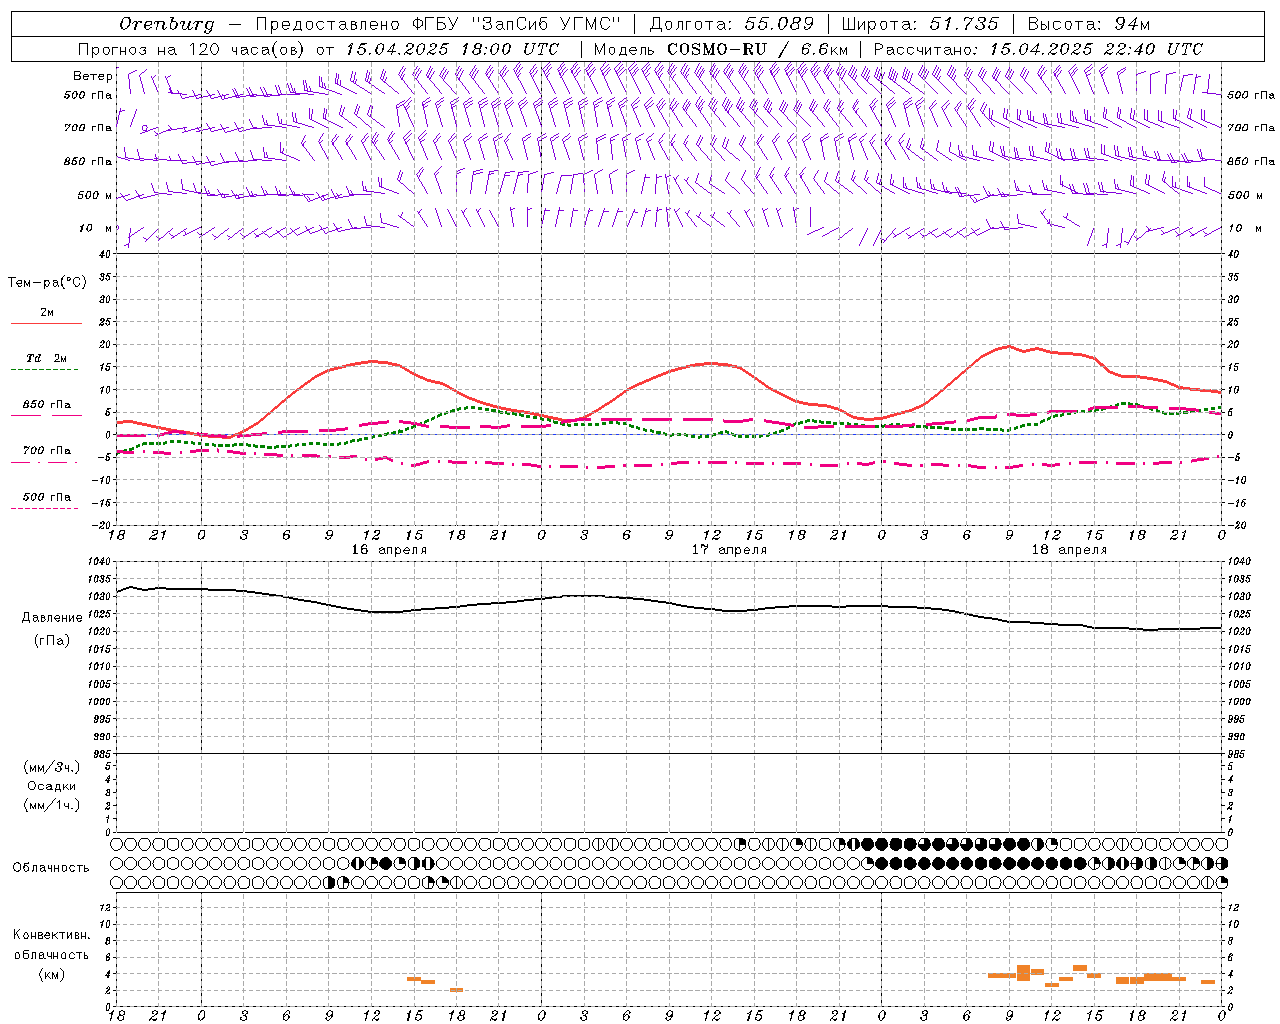Screen dimensions: 1280x1024
Task: Click the "Тем-ра(°C)" temperature panel label
Action: 47,283
